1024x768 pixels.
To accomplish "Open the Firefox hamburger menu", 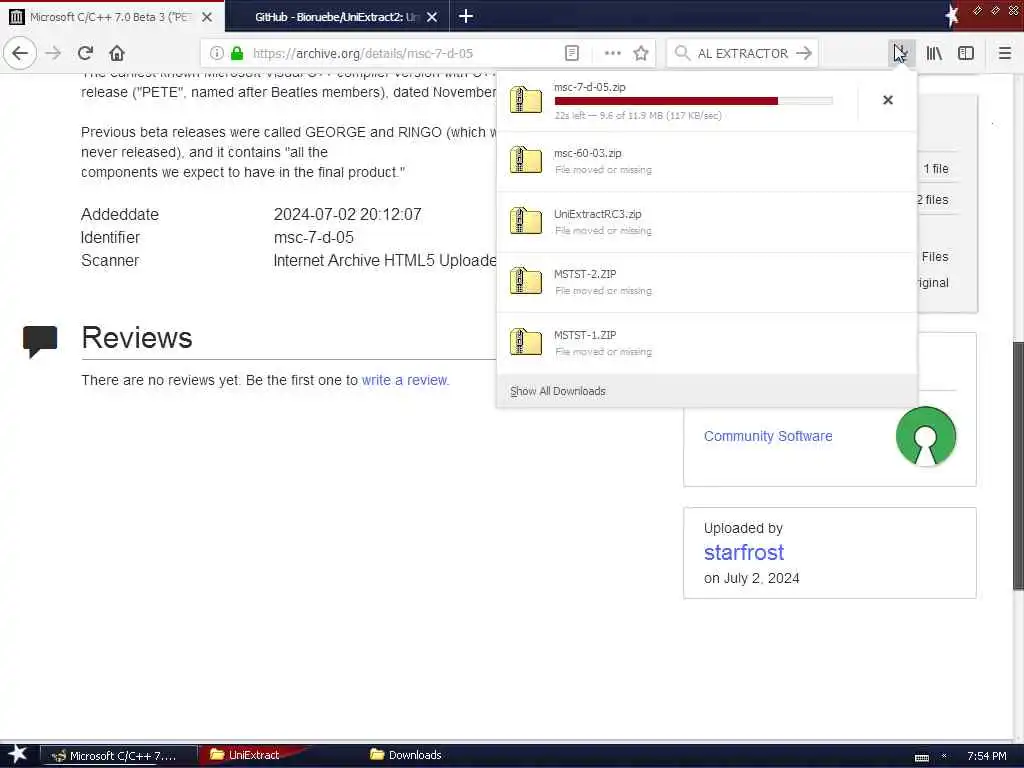I will (1005, 53).
